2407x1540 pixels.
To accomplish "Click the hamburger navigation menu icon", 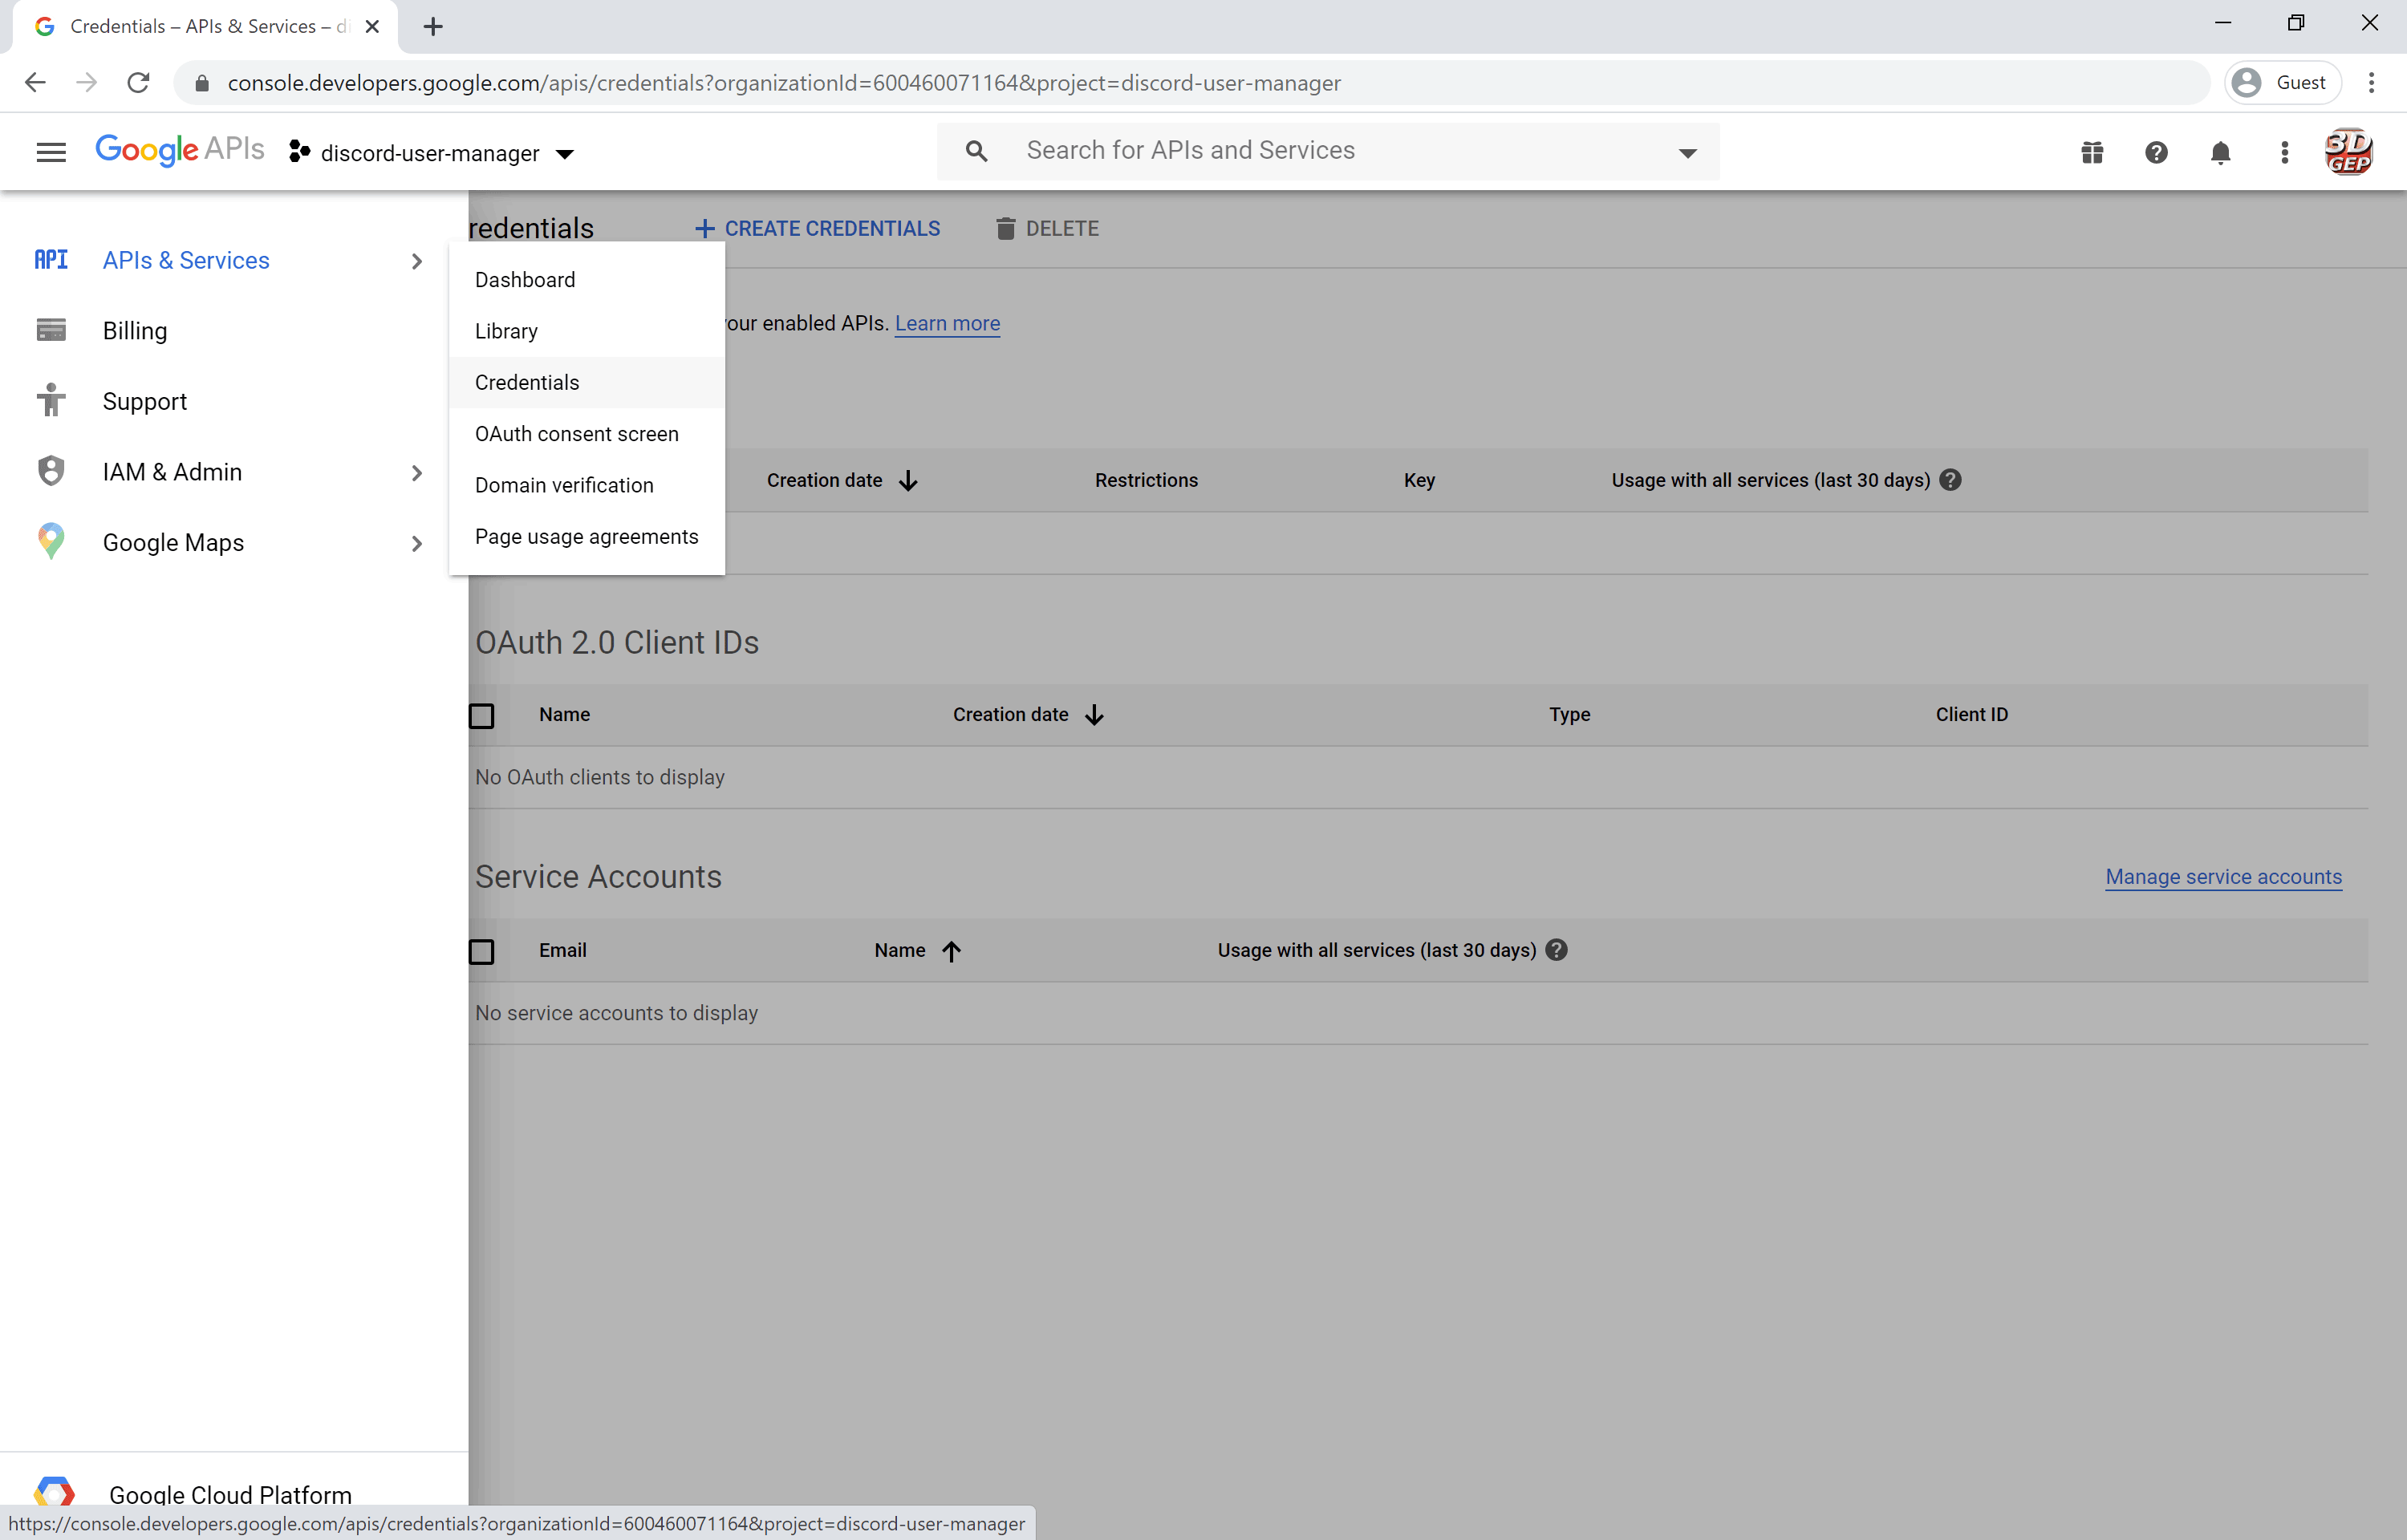I will coord(51,152).
